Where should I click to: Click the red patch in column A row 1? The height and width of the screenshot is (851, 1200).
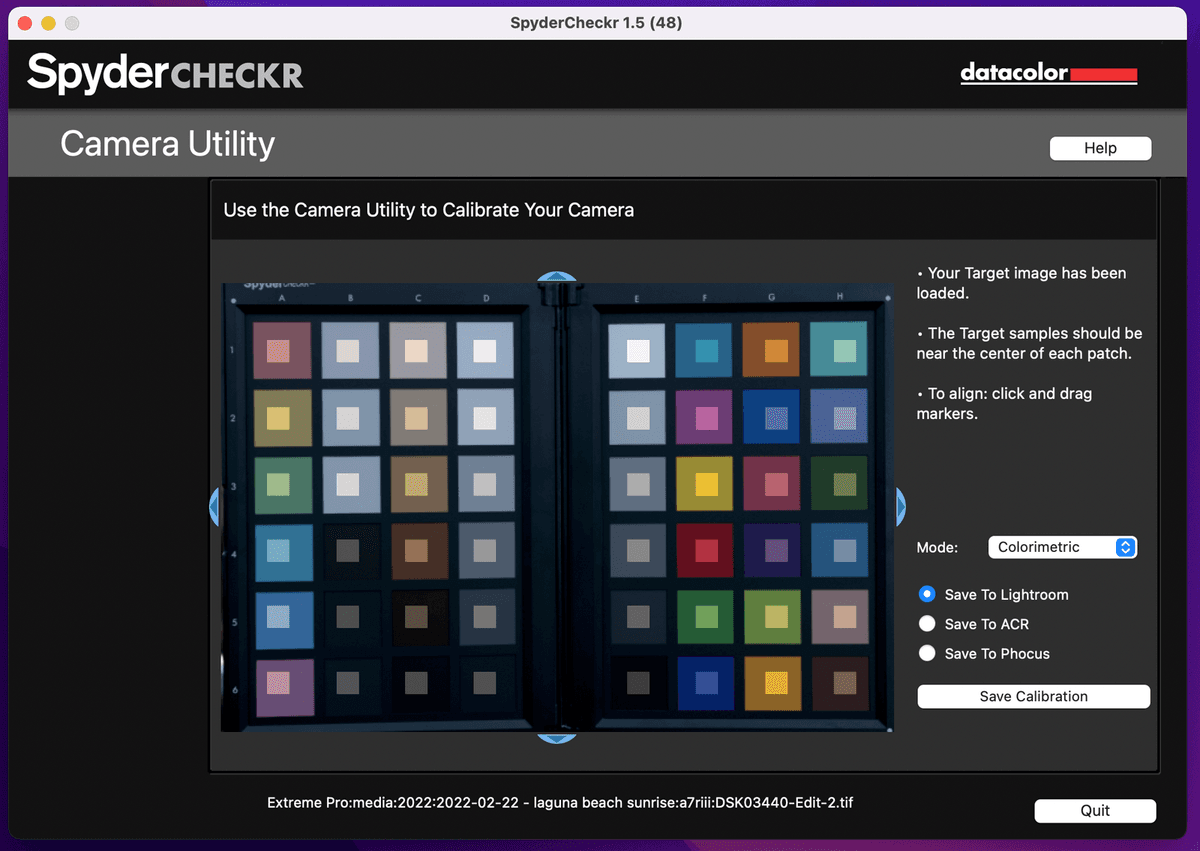[x=281, y=351]
